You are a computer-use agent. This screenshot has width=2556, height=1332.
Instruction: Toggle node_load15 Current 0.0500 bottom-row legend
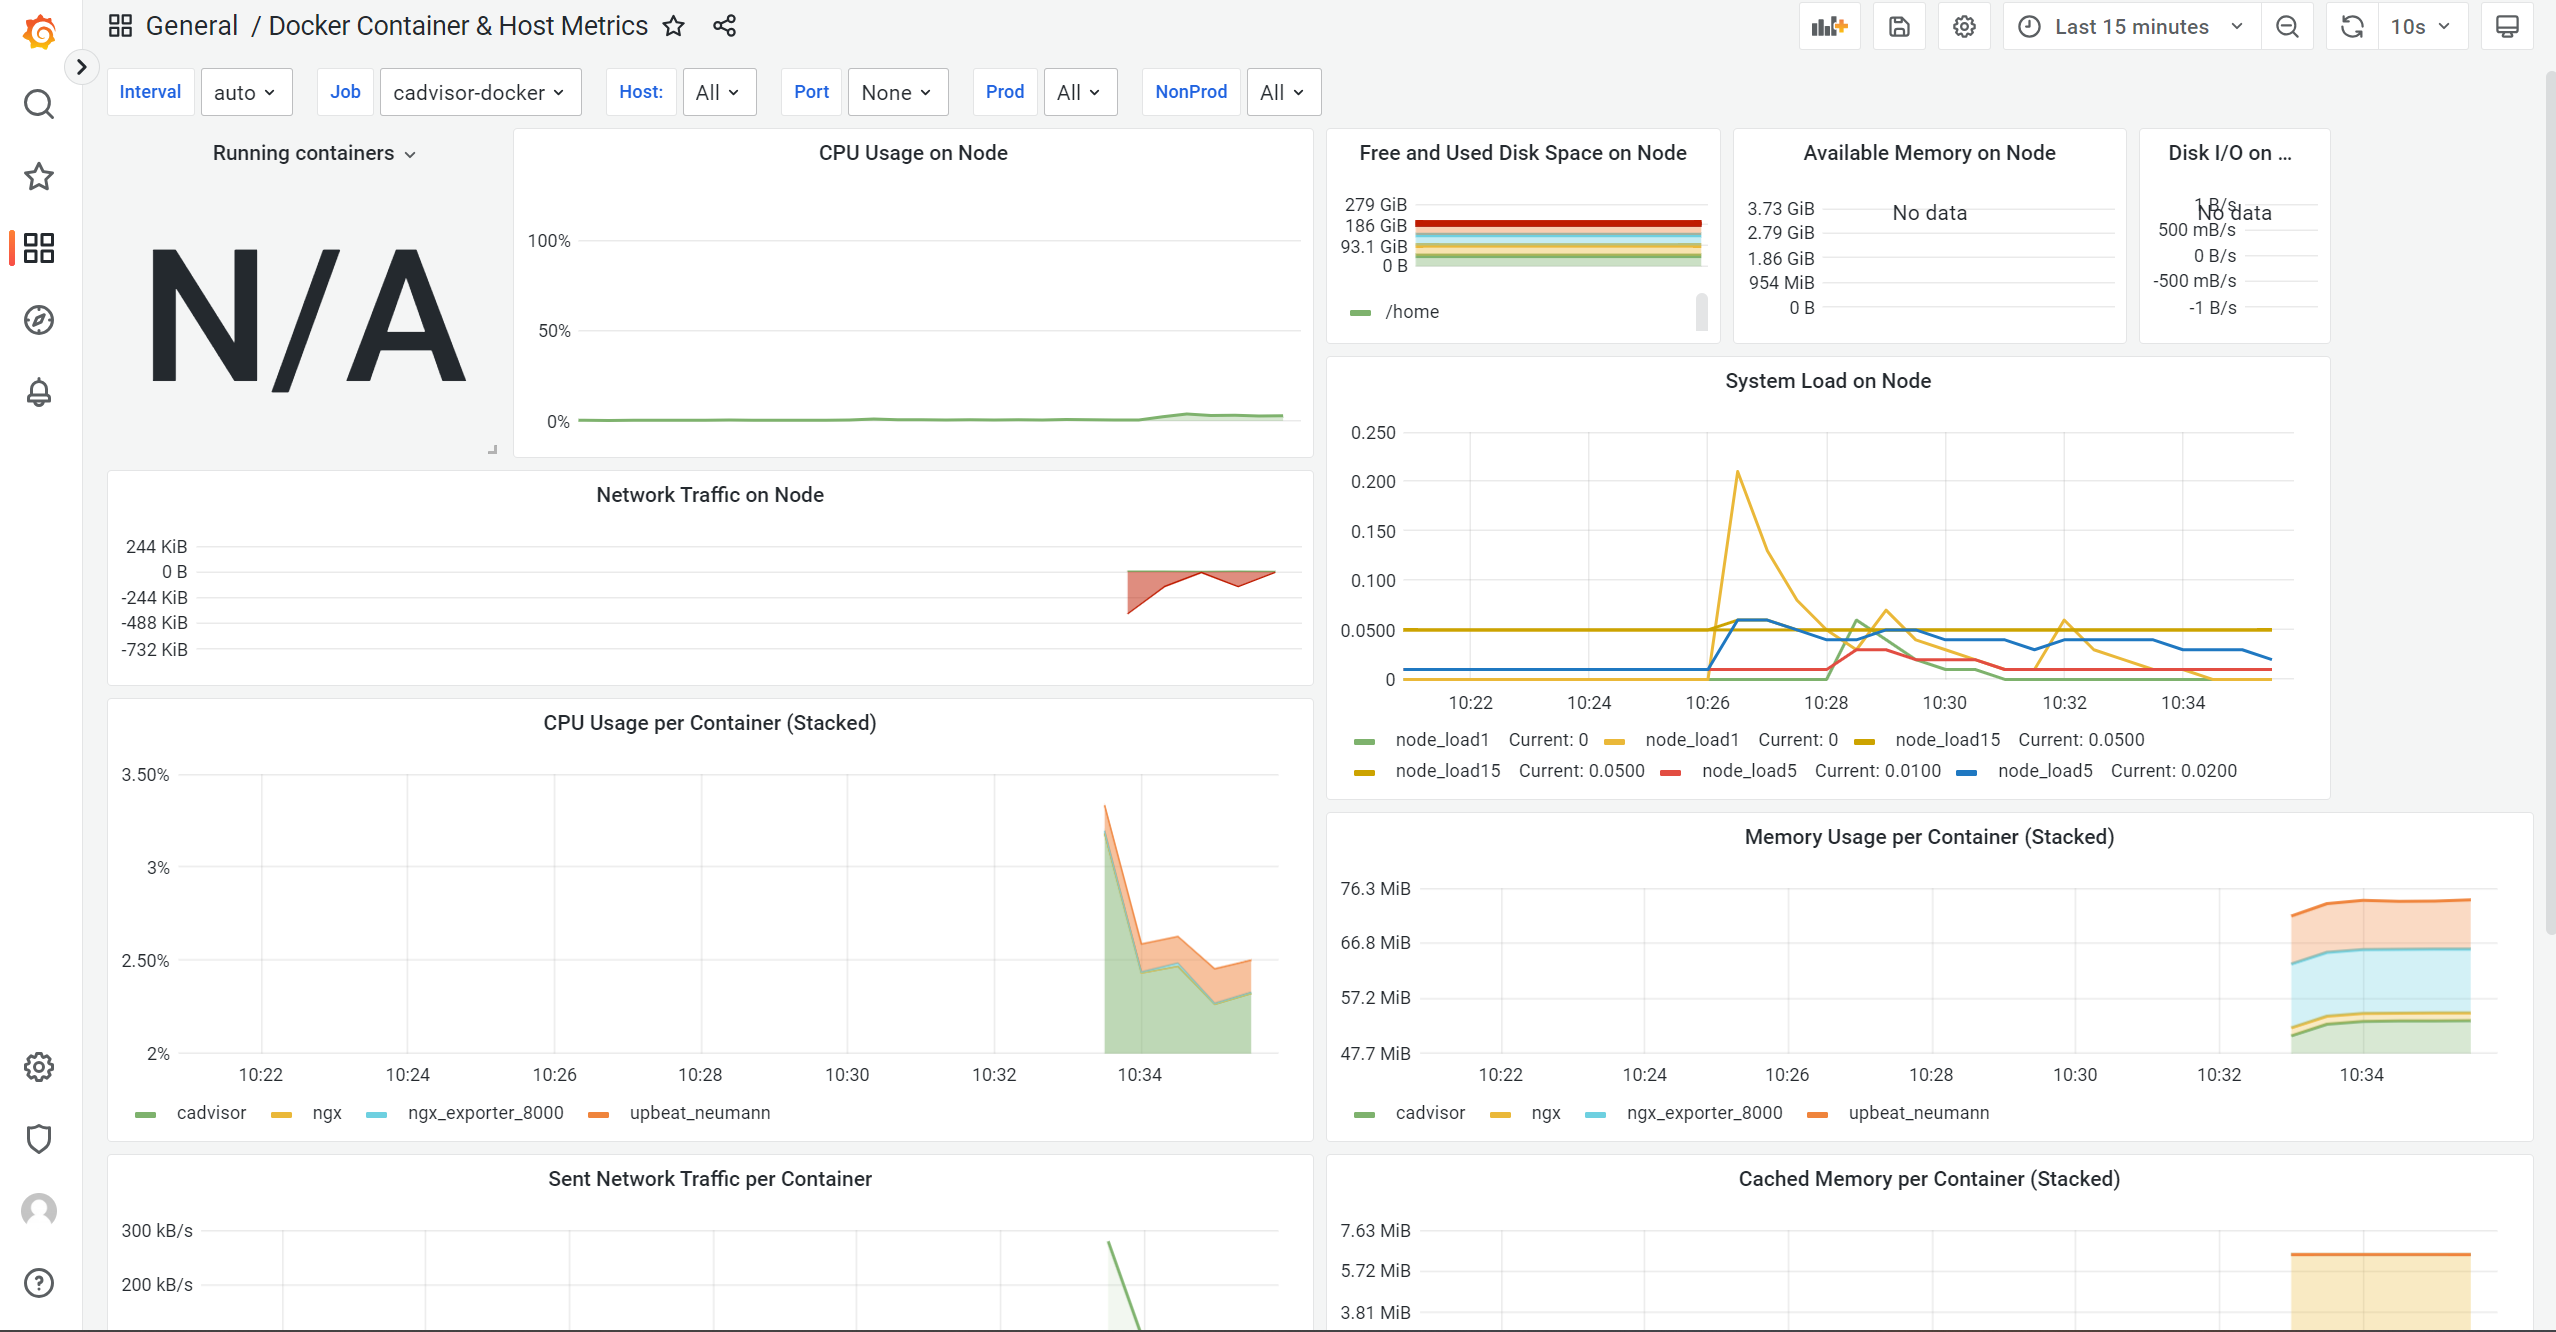coord(1448,771)
